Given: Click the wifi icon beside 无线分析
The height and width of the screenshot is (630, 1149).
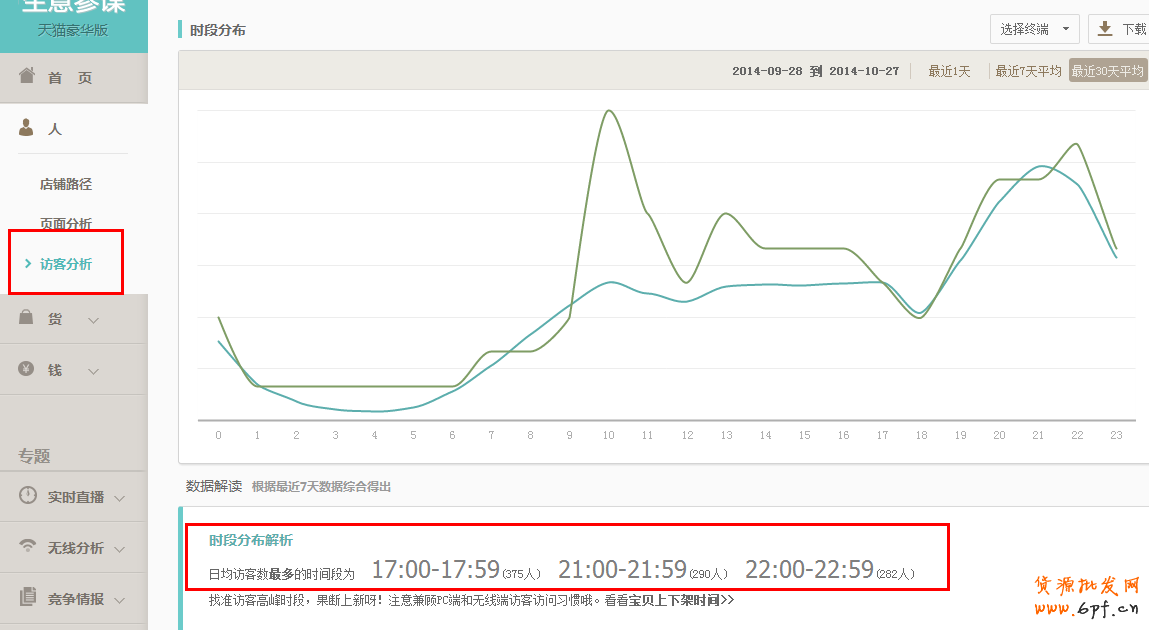Looking at the screenshot, I should pyautogui.click(x=27, y=547).
